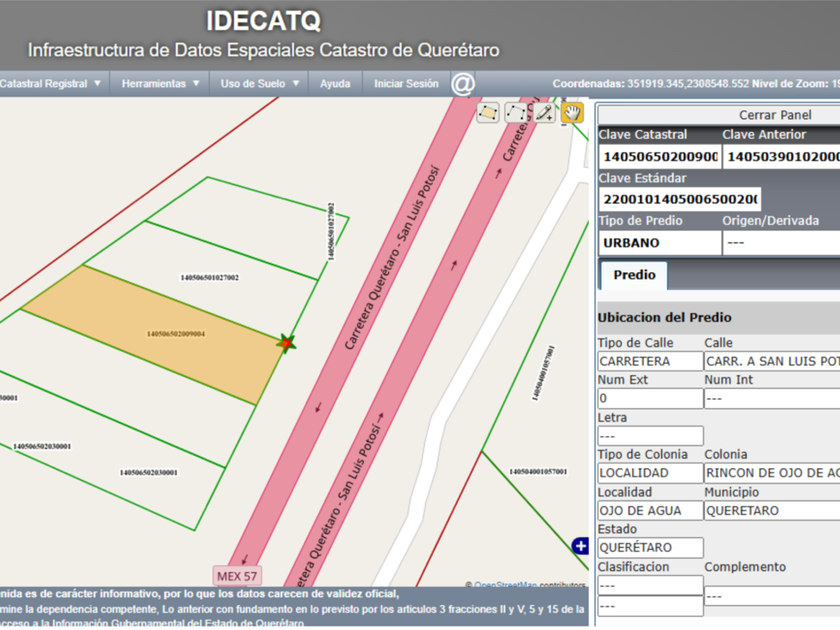The height and width of the screenshot is (630, 840).
Task: Open the OpenStreetMap attribution link
Action: pyautogui.click(x=505, y=585)
